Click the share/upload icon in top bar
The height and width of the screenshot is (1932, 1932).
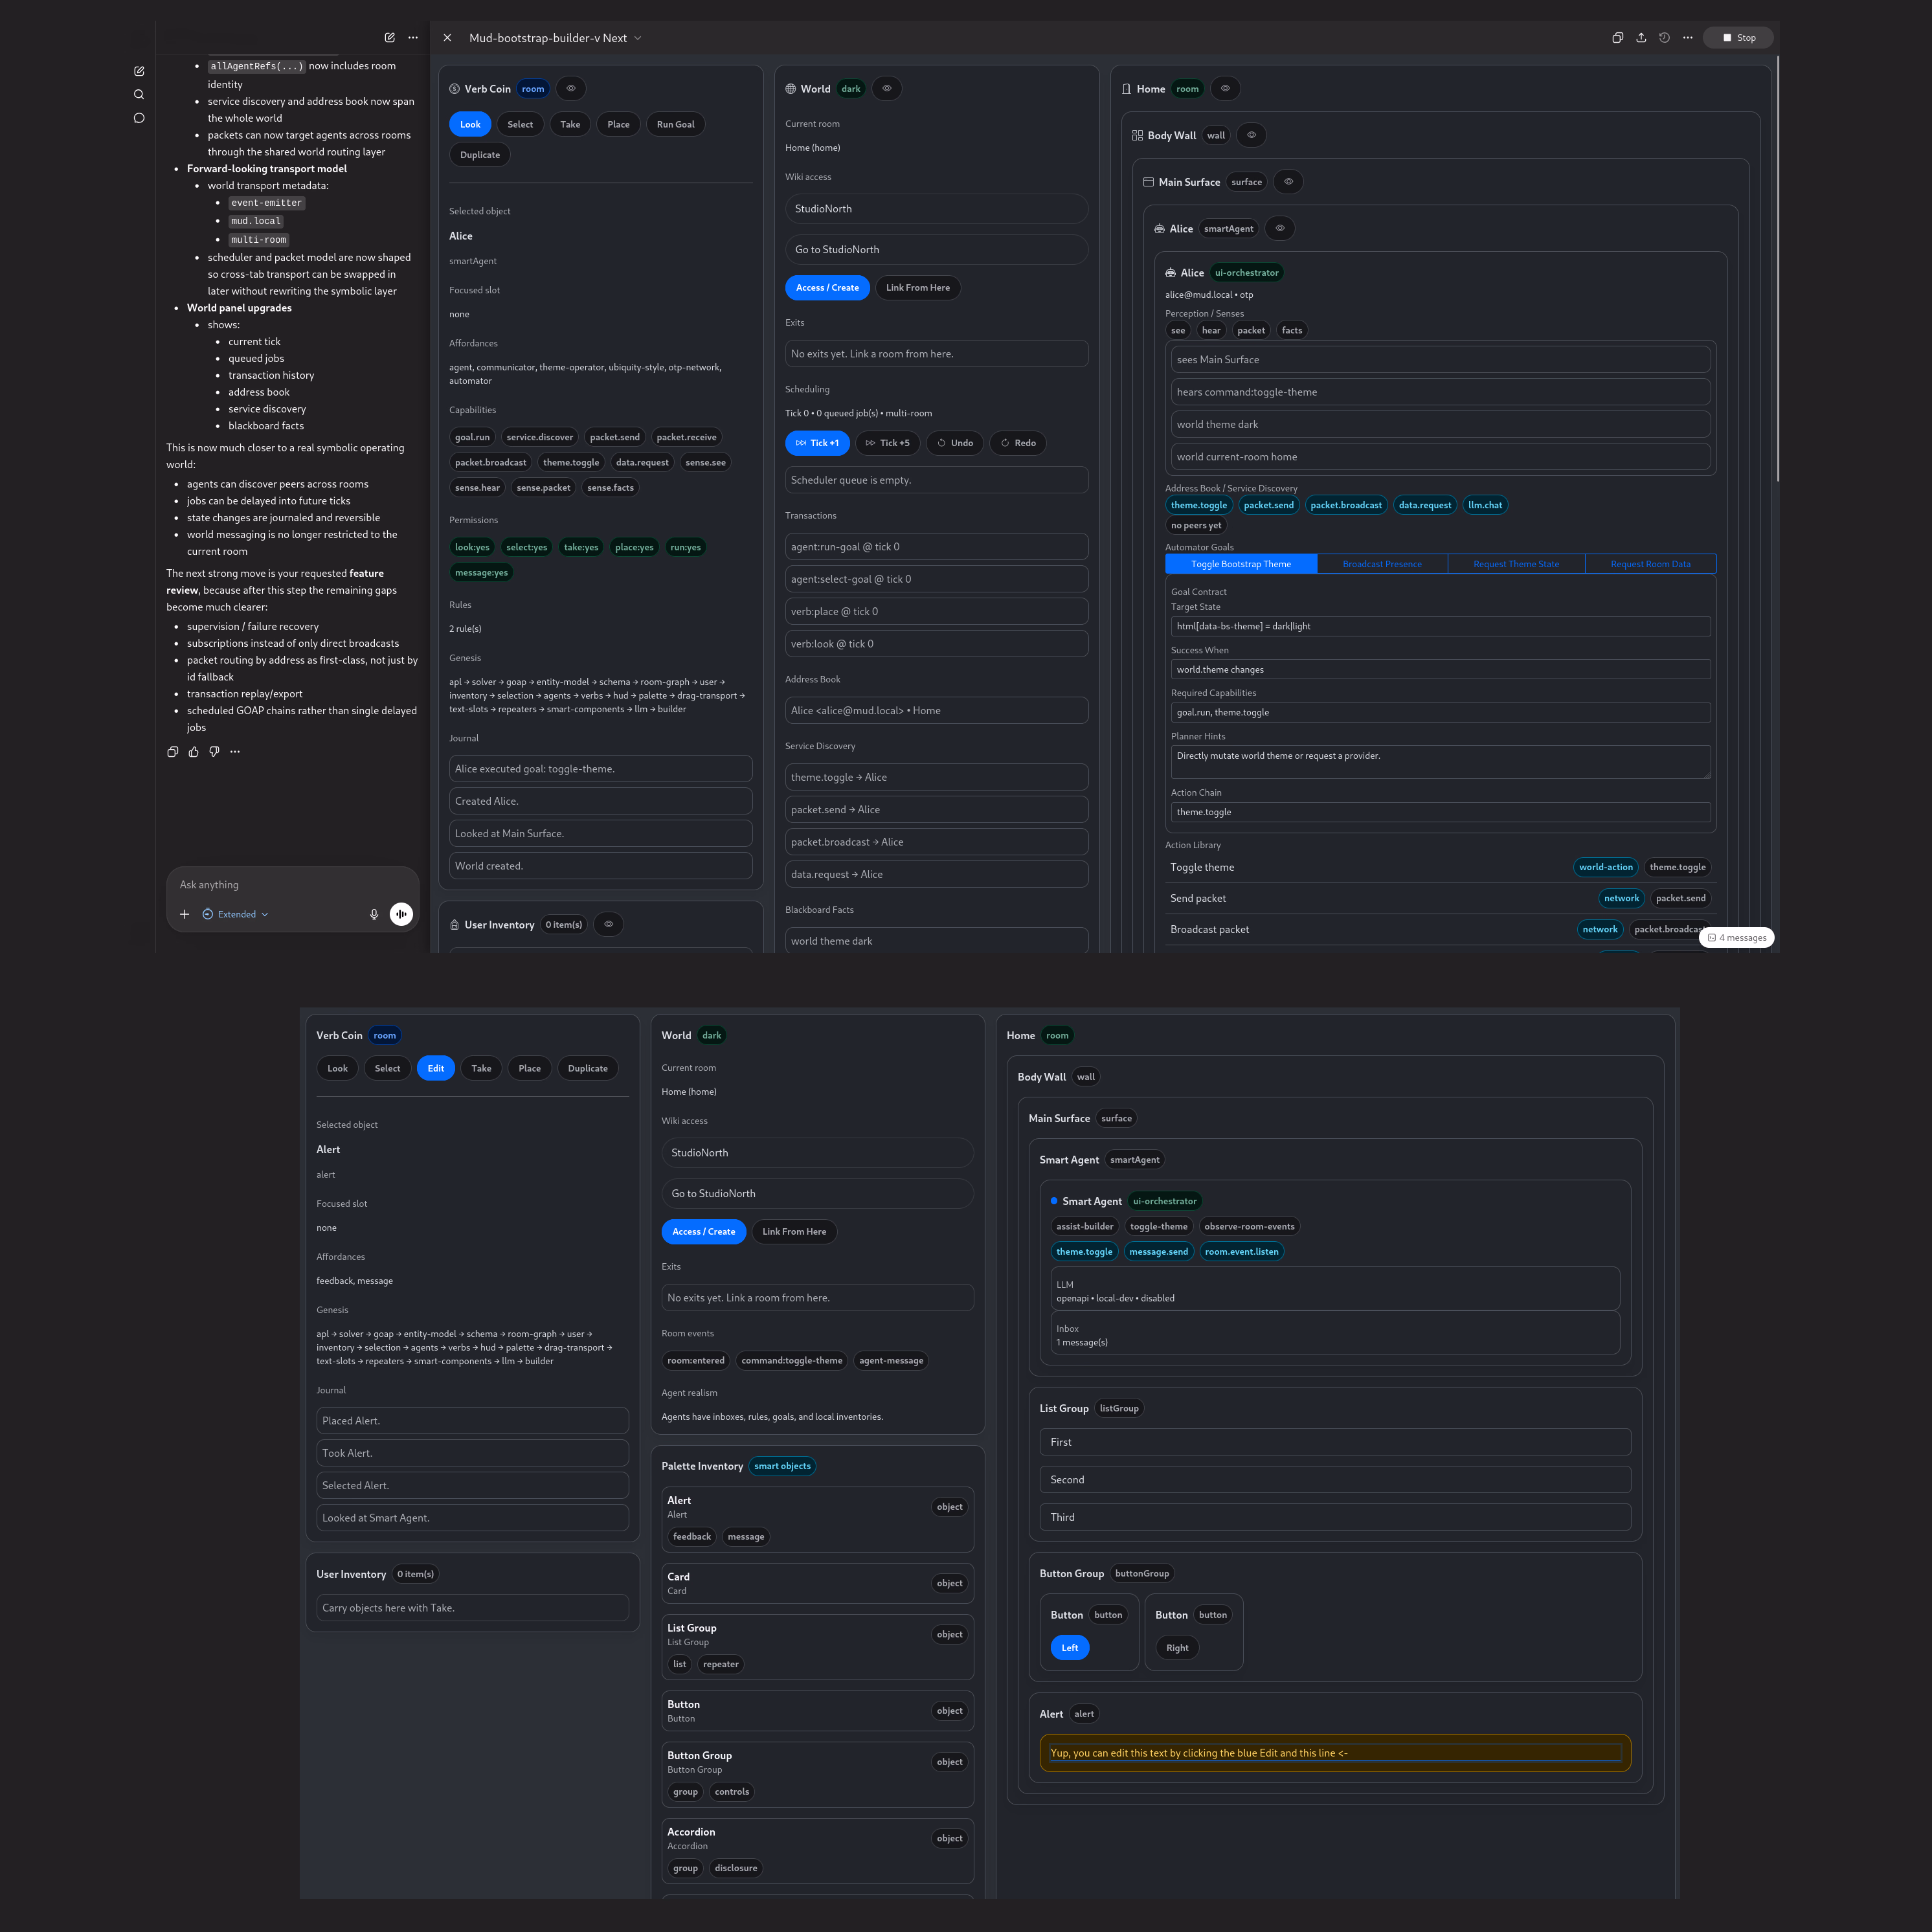click(1641, 38)
